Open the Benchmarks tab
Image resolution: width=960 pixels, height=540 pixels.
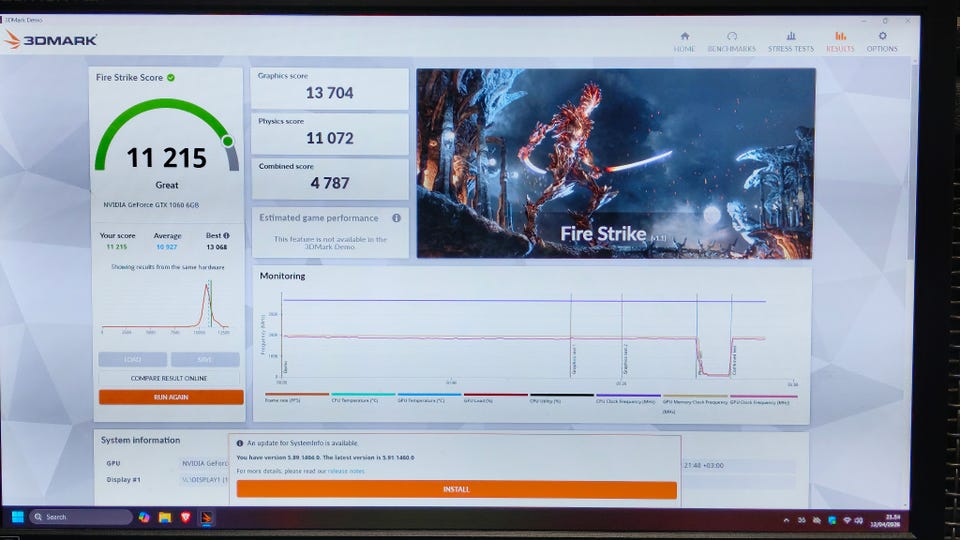tap(732, 42)
